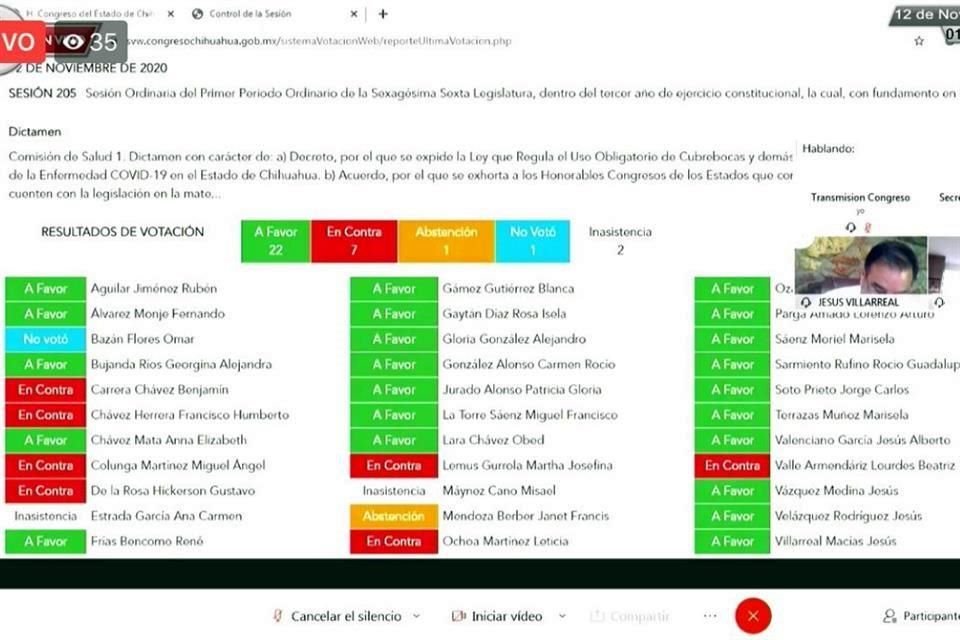The height and width of the screenshot is (640, 960).
Task: Click headset icon beside JESUS VILLARREAL name
Action: 806,302
